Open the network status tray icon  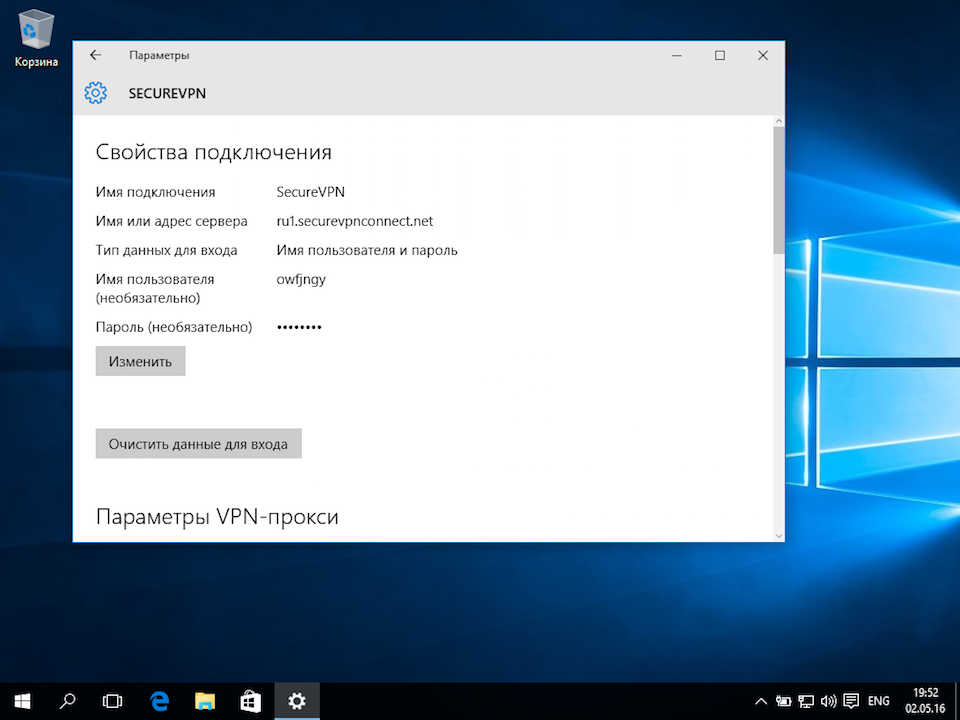point(806,701)
